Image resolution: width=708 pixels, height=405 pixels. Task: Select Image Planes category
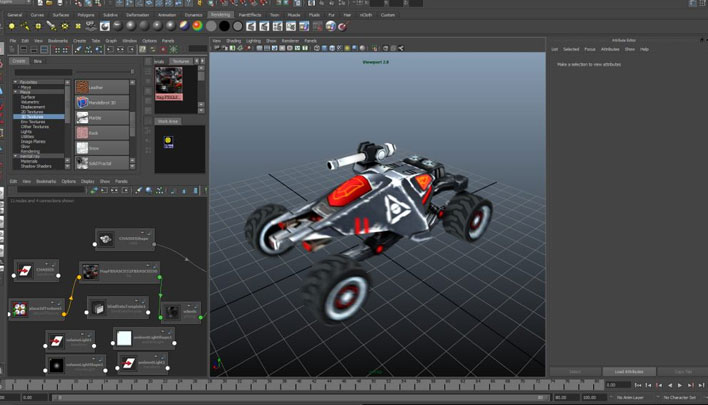click(33, 142)
